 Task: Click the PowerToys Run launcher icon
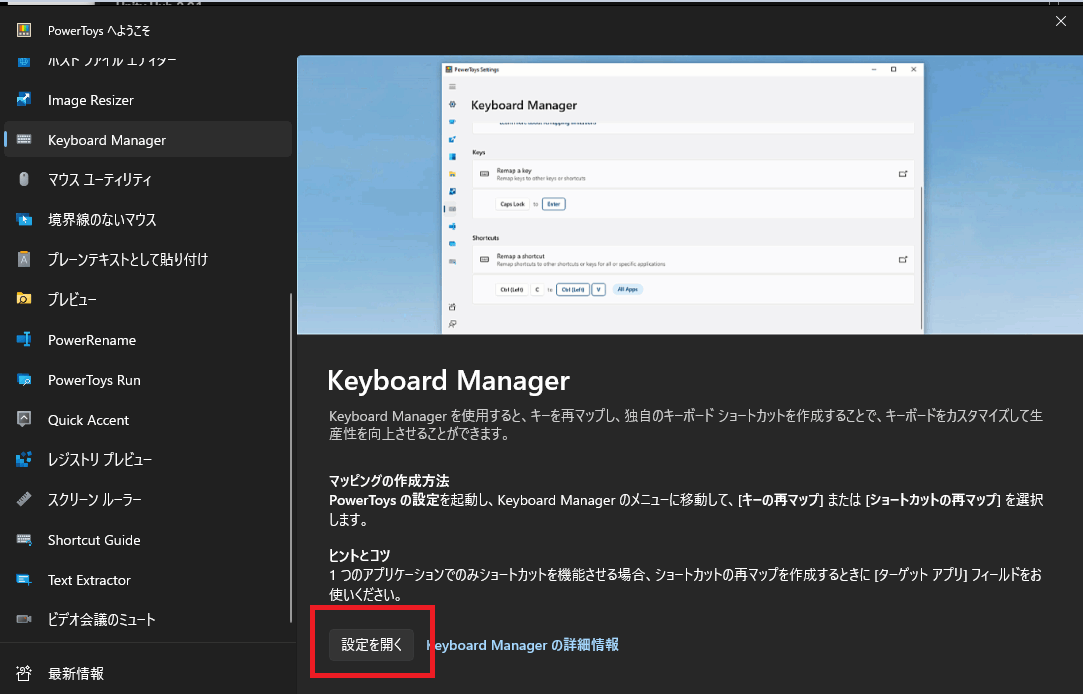23,380
